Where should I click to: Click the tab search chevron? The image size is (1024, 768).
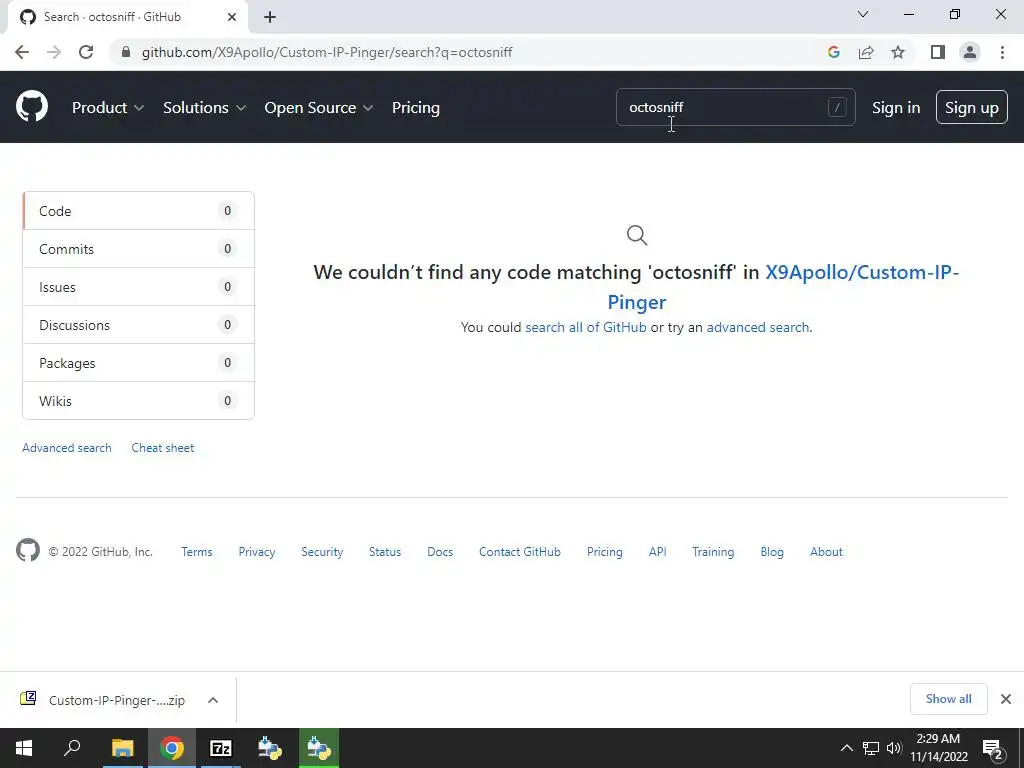pyautogui.click(x=863, y=14)
